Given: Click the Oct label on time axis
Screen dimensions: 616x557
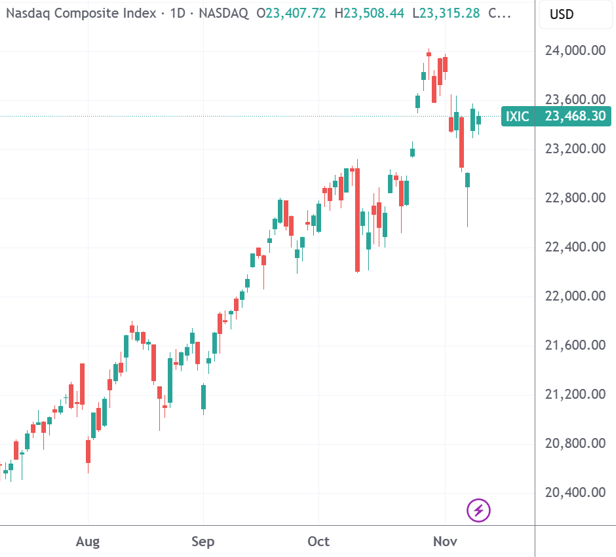Looking at the screenshot, I should click(x=318, y=541).
